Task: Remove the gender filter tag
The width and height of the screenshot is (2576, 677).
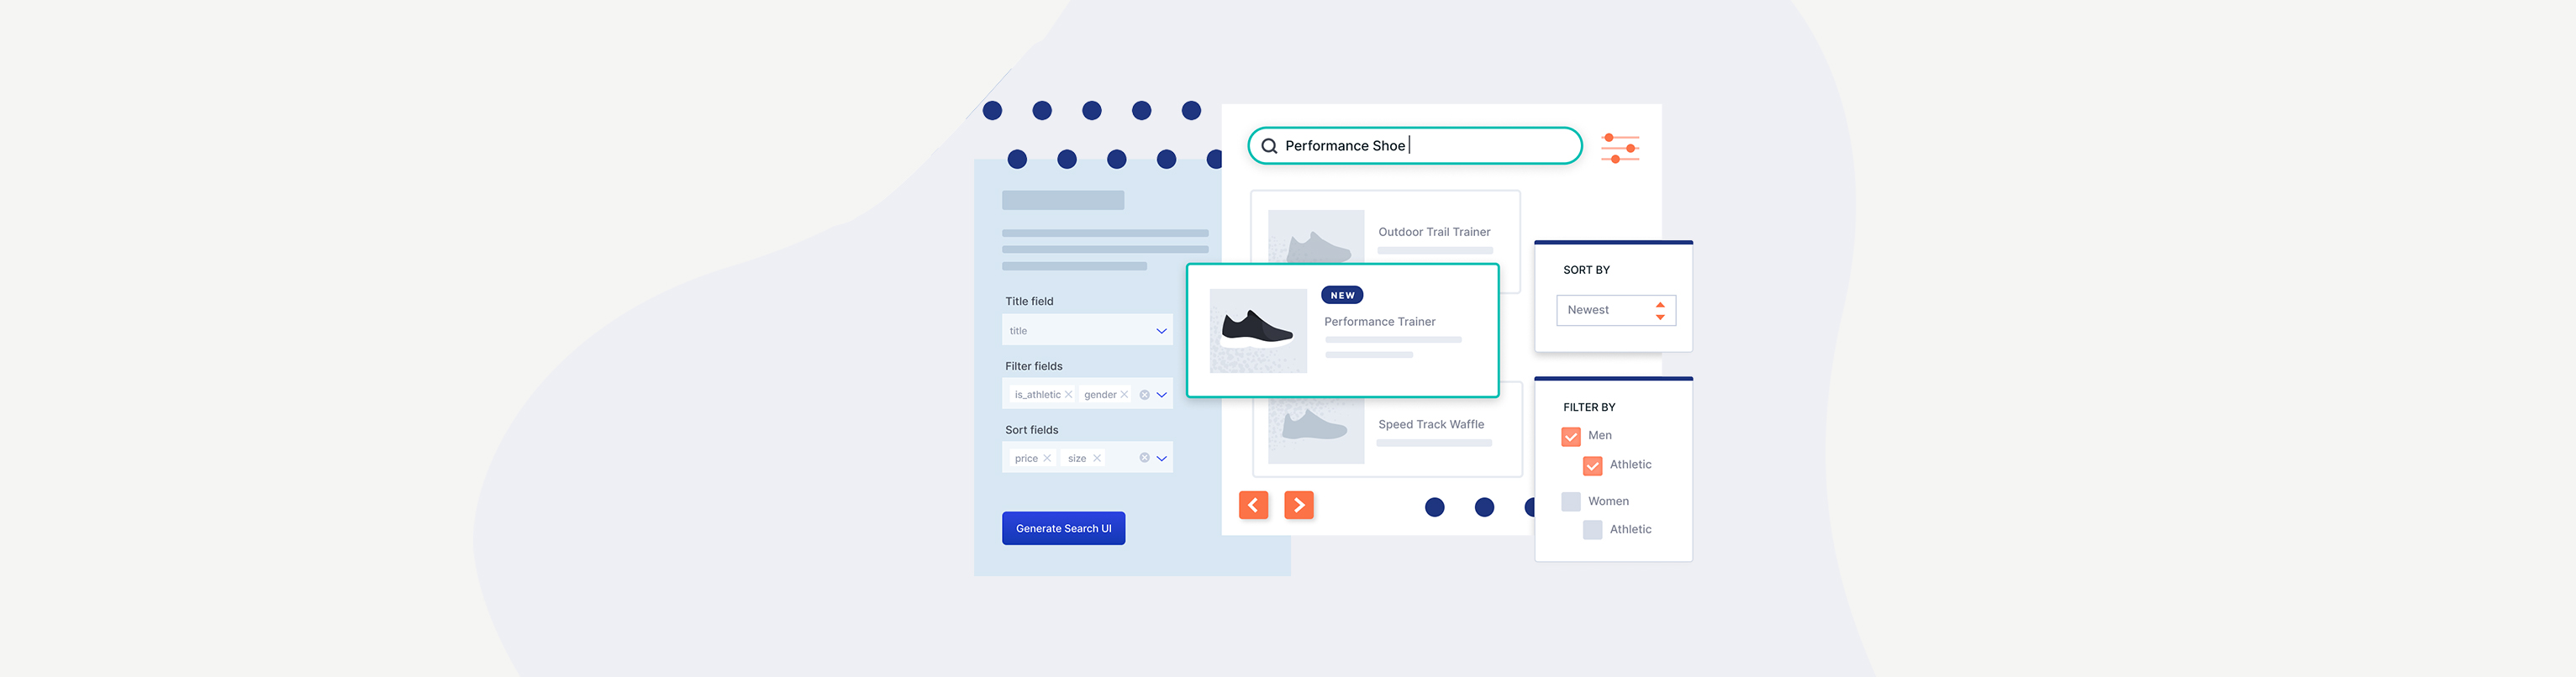Action: pyautogui.click(x=1124, y=395)
